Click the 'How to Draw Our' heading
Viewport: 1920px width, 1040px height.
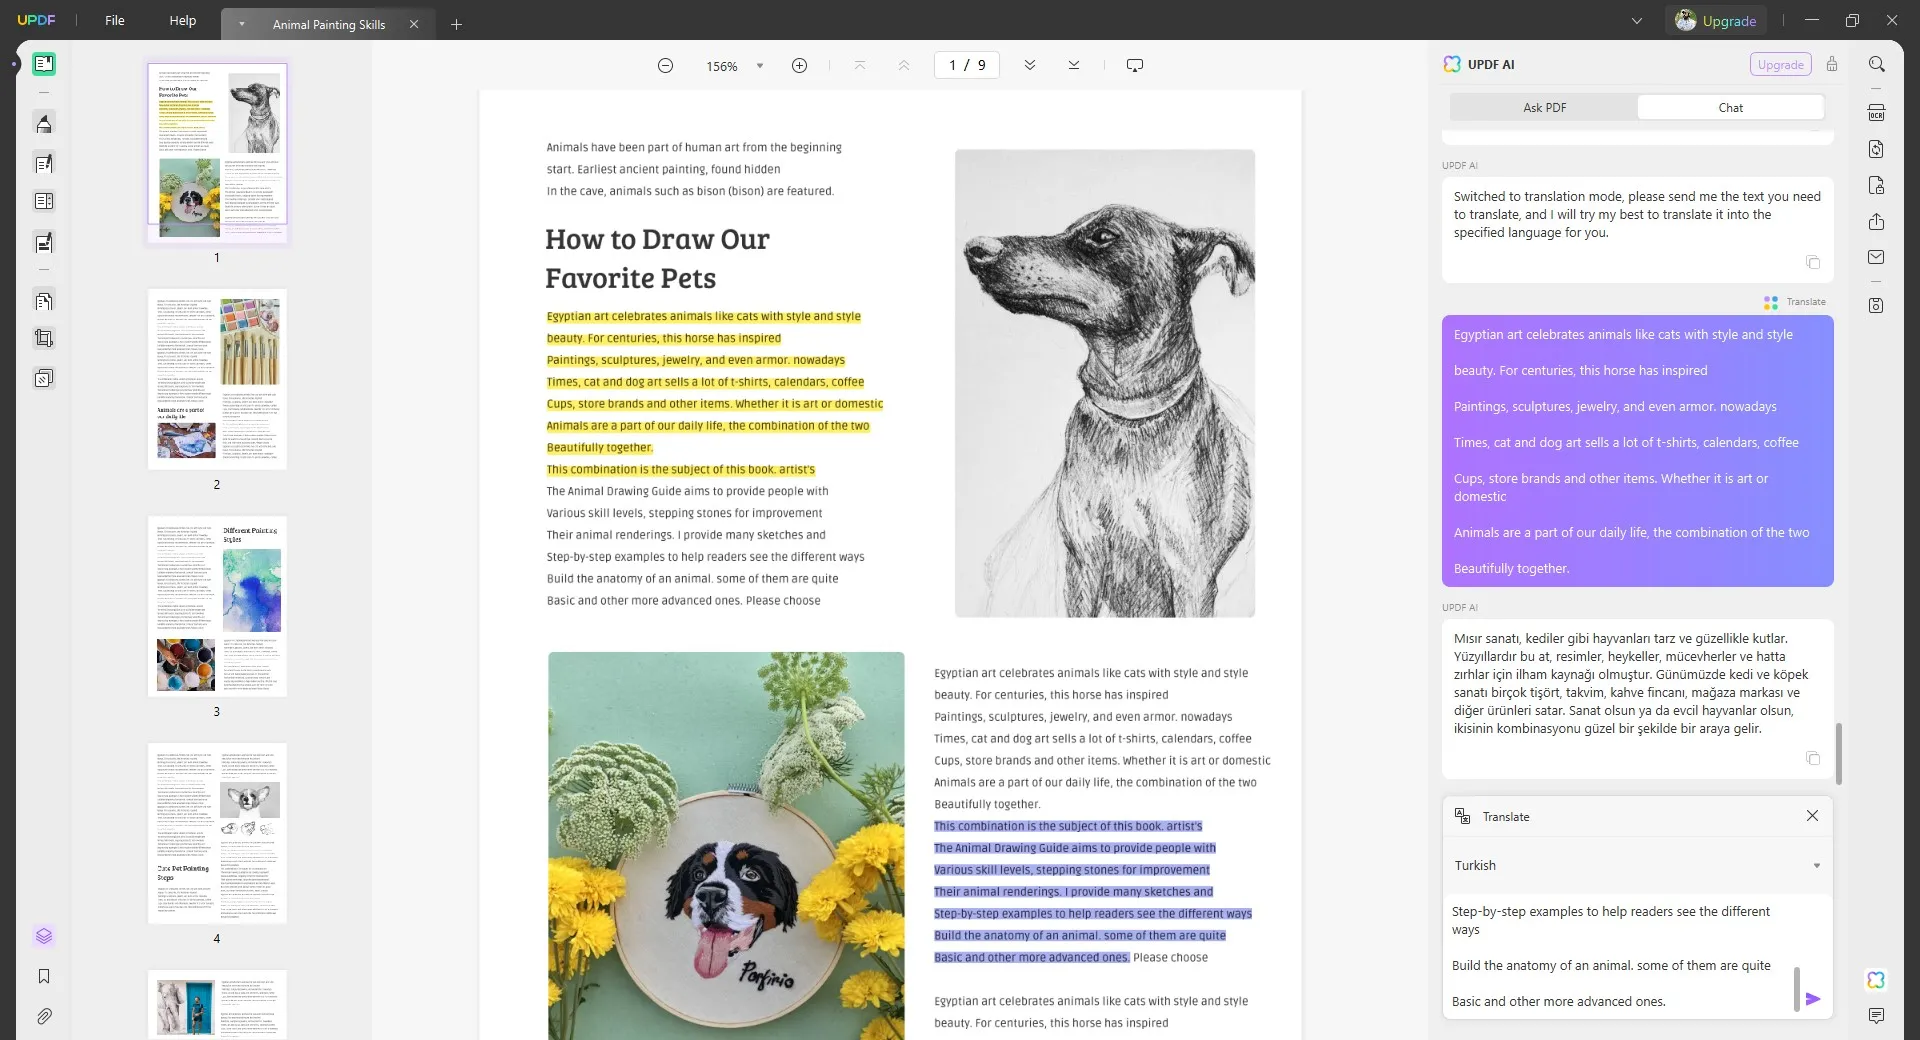pyautogui.click(x=657, y=240)
